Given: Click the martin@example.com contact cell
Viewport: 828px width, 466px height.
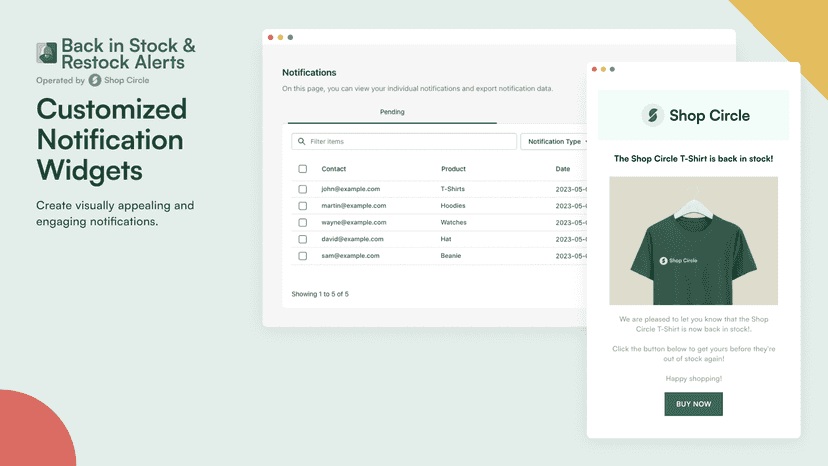Looking at the screenshot, I should (x=354, y=206).
